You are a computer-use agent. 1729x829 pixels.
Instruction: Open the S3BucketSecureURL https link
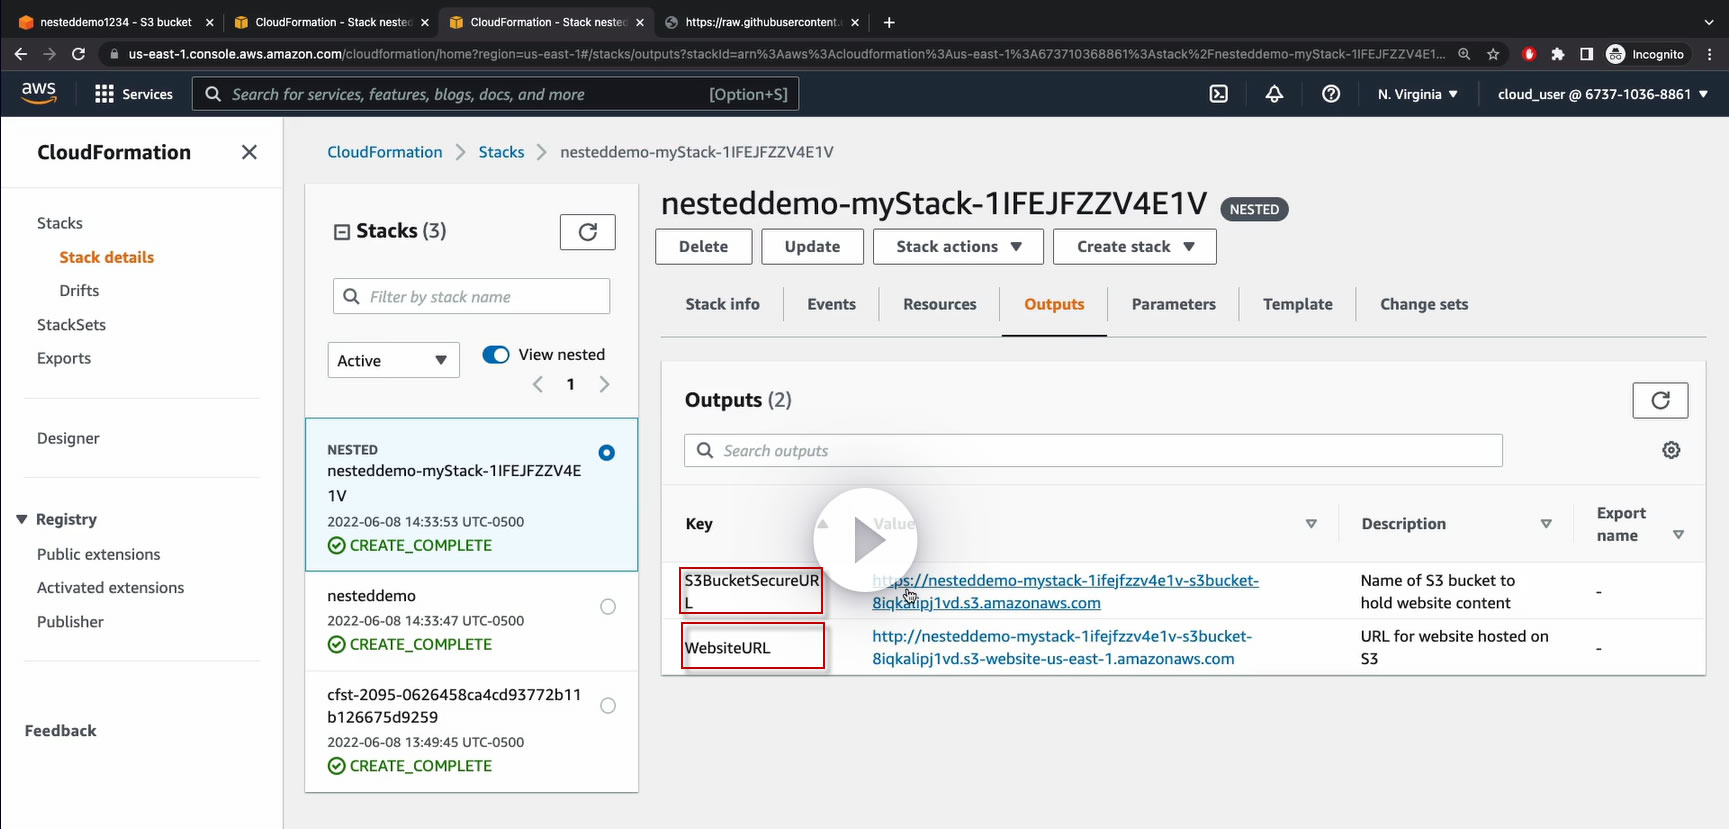(1065, 591)
